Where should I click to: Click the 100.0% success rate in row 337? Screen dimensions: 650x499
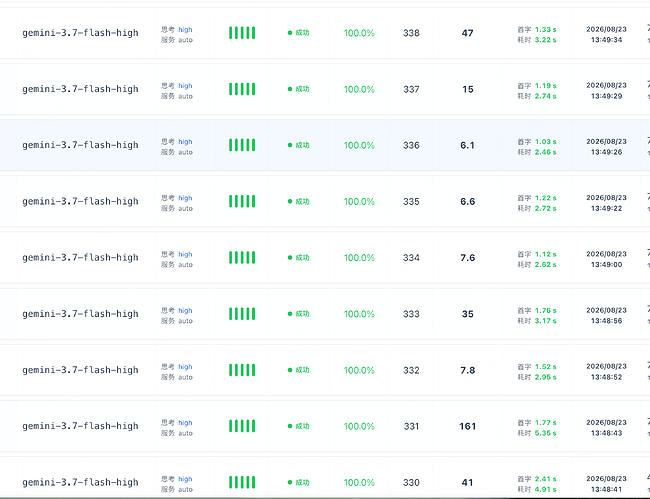(x=359, y=89)
